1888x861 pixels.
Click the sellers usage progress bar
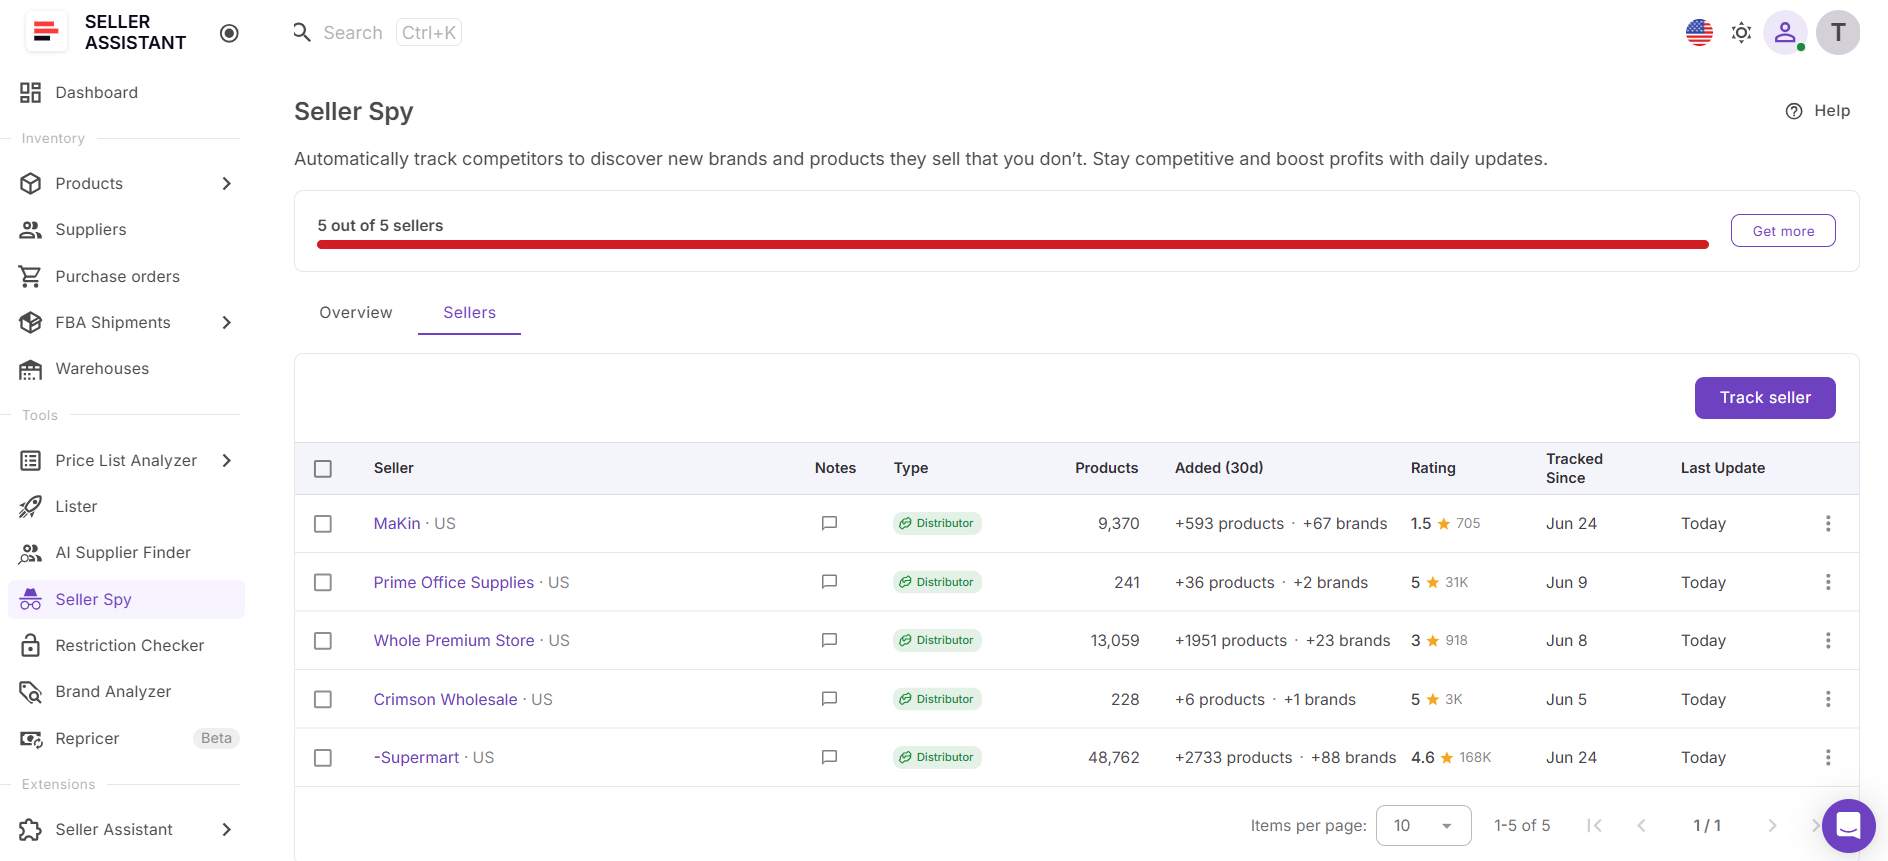(x=1013, y=244)
